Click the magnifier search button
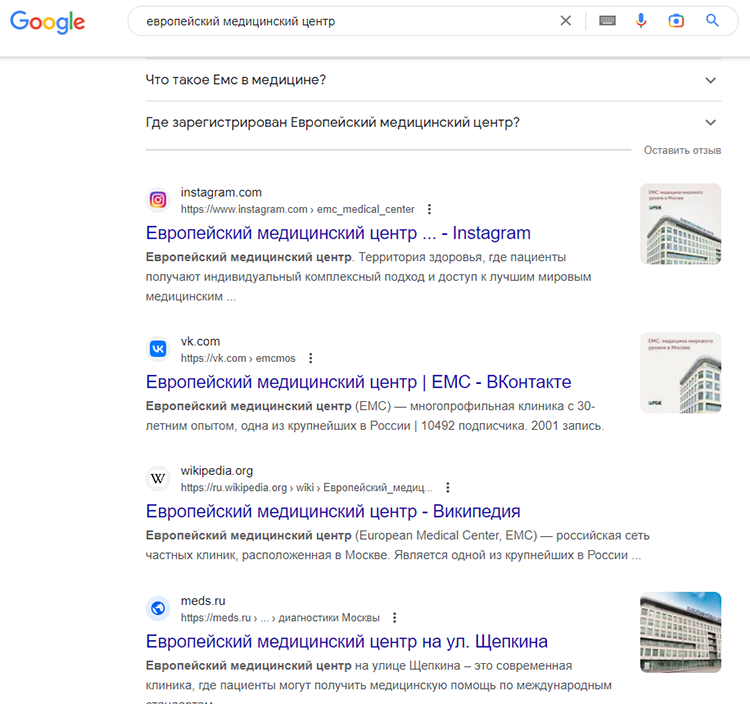Screen dimensions: 750x704 click(713, 21)
